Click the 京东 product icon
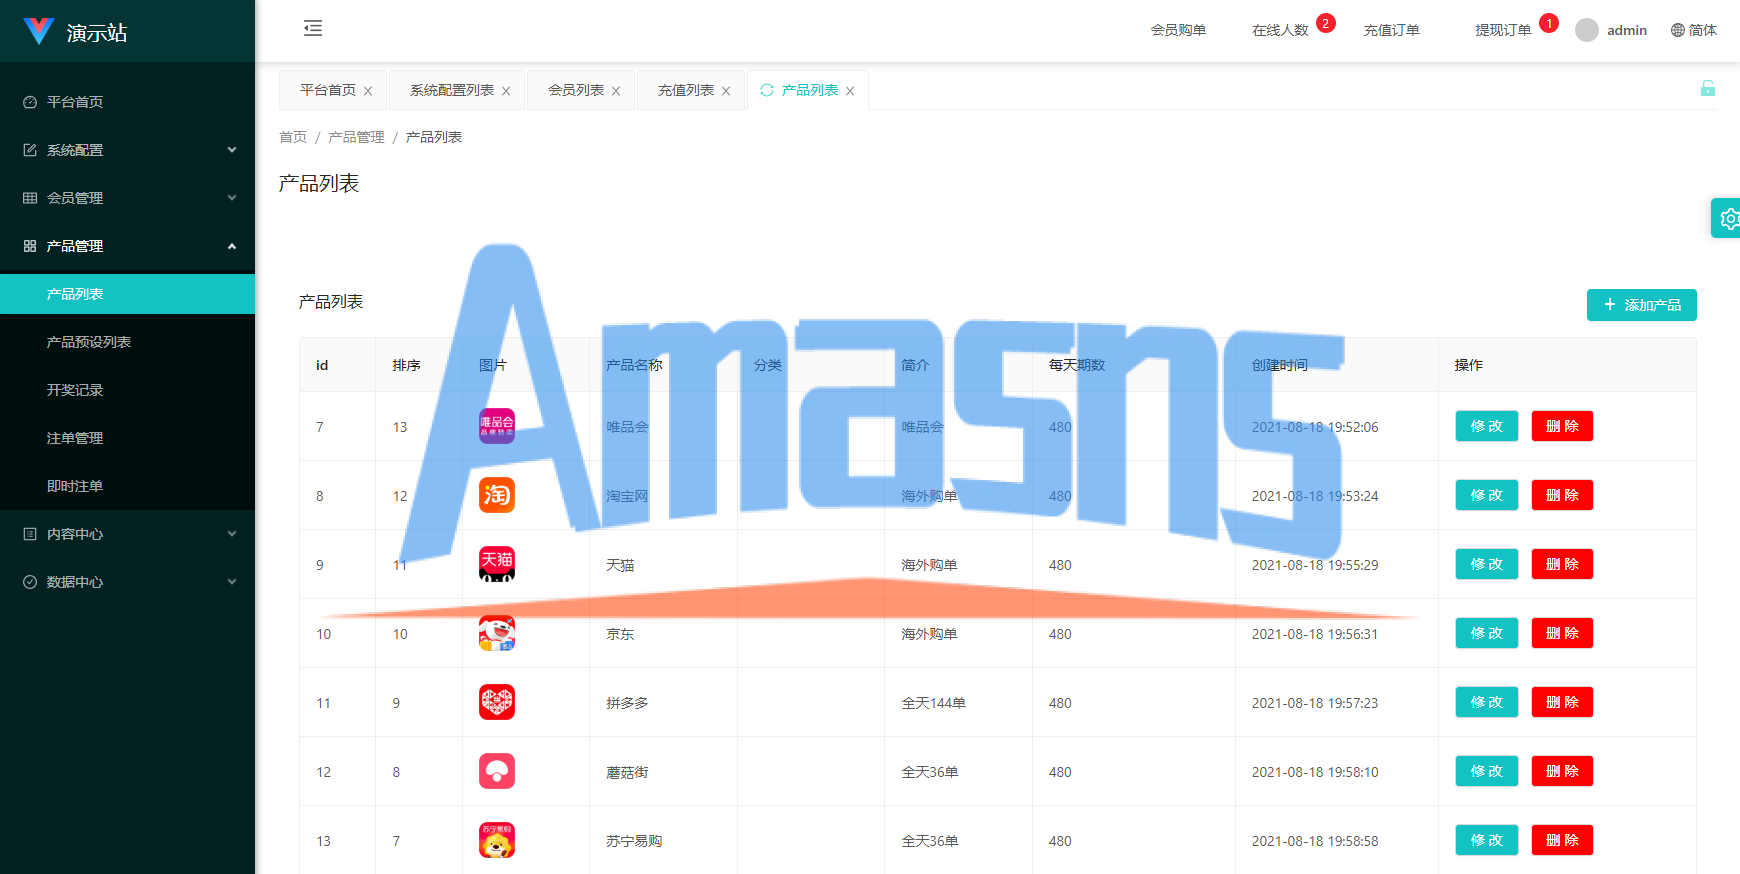This screenshot has width=1740, height=874. point(497,633)
